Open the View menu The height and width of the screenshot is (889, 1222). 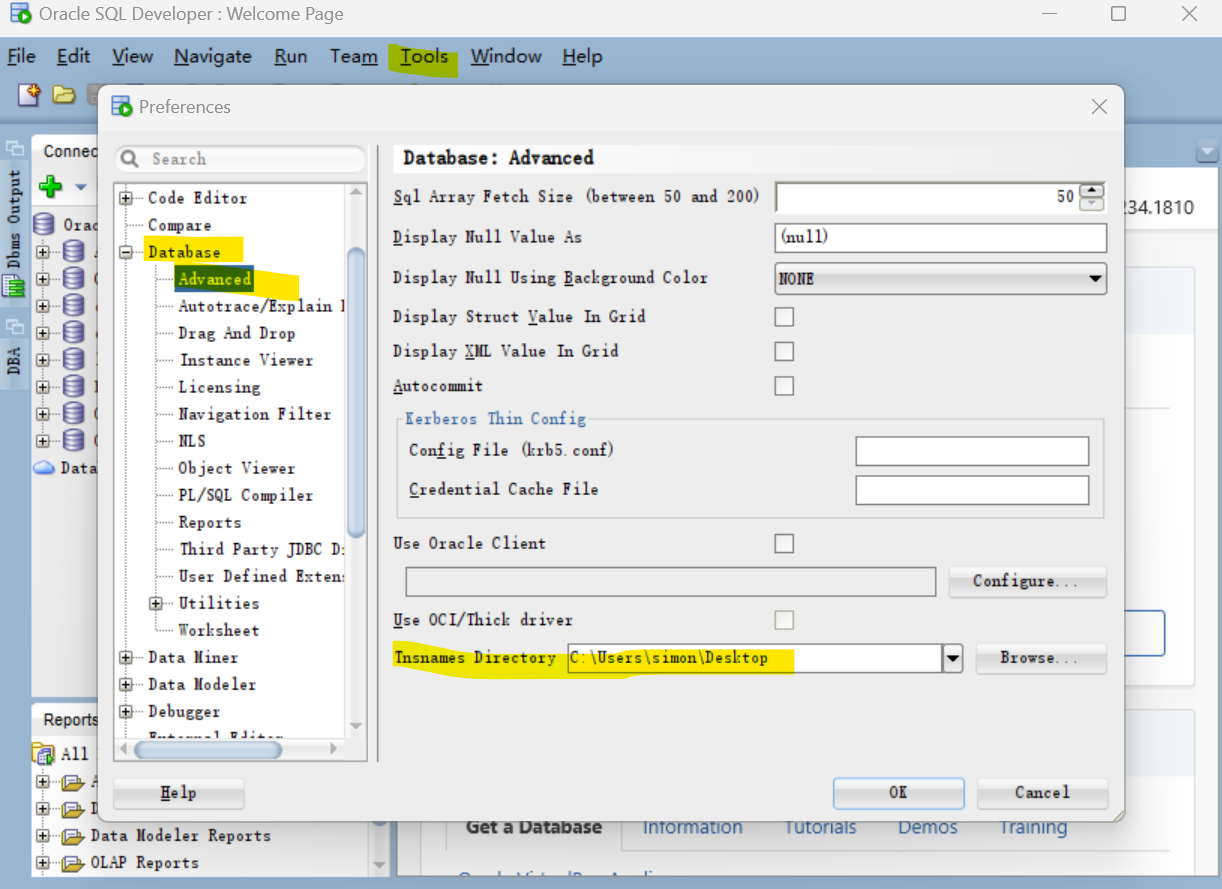coord(132,57)
